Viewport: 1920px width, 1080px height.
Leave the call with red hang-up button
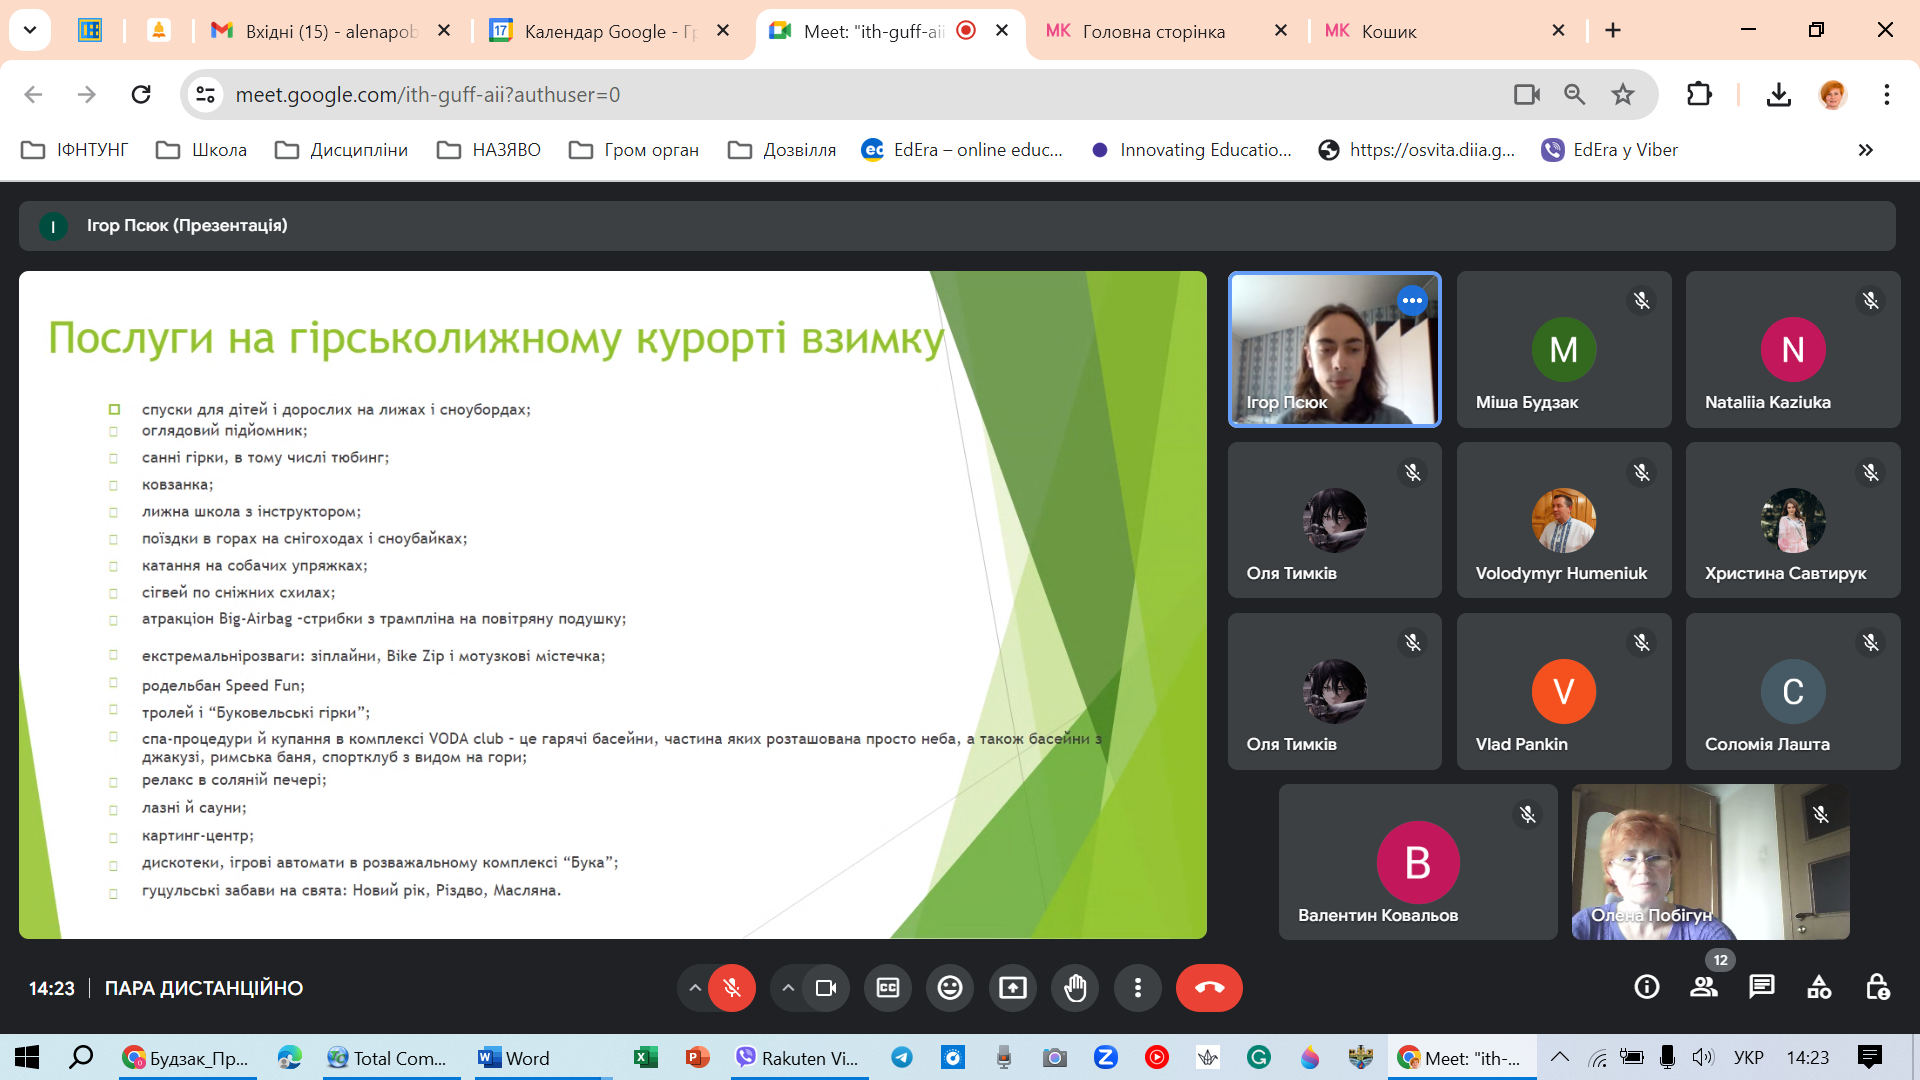point(1208,988)
